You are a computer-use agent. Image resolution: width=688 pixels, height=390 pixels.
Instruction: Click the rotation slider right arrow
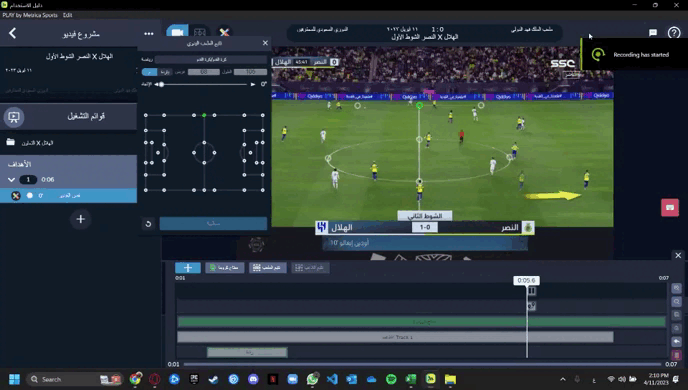coord(253,84)
